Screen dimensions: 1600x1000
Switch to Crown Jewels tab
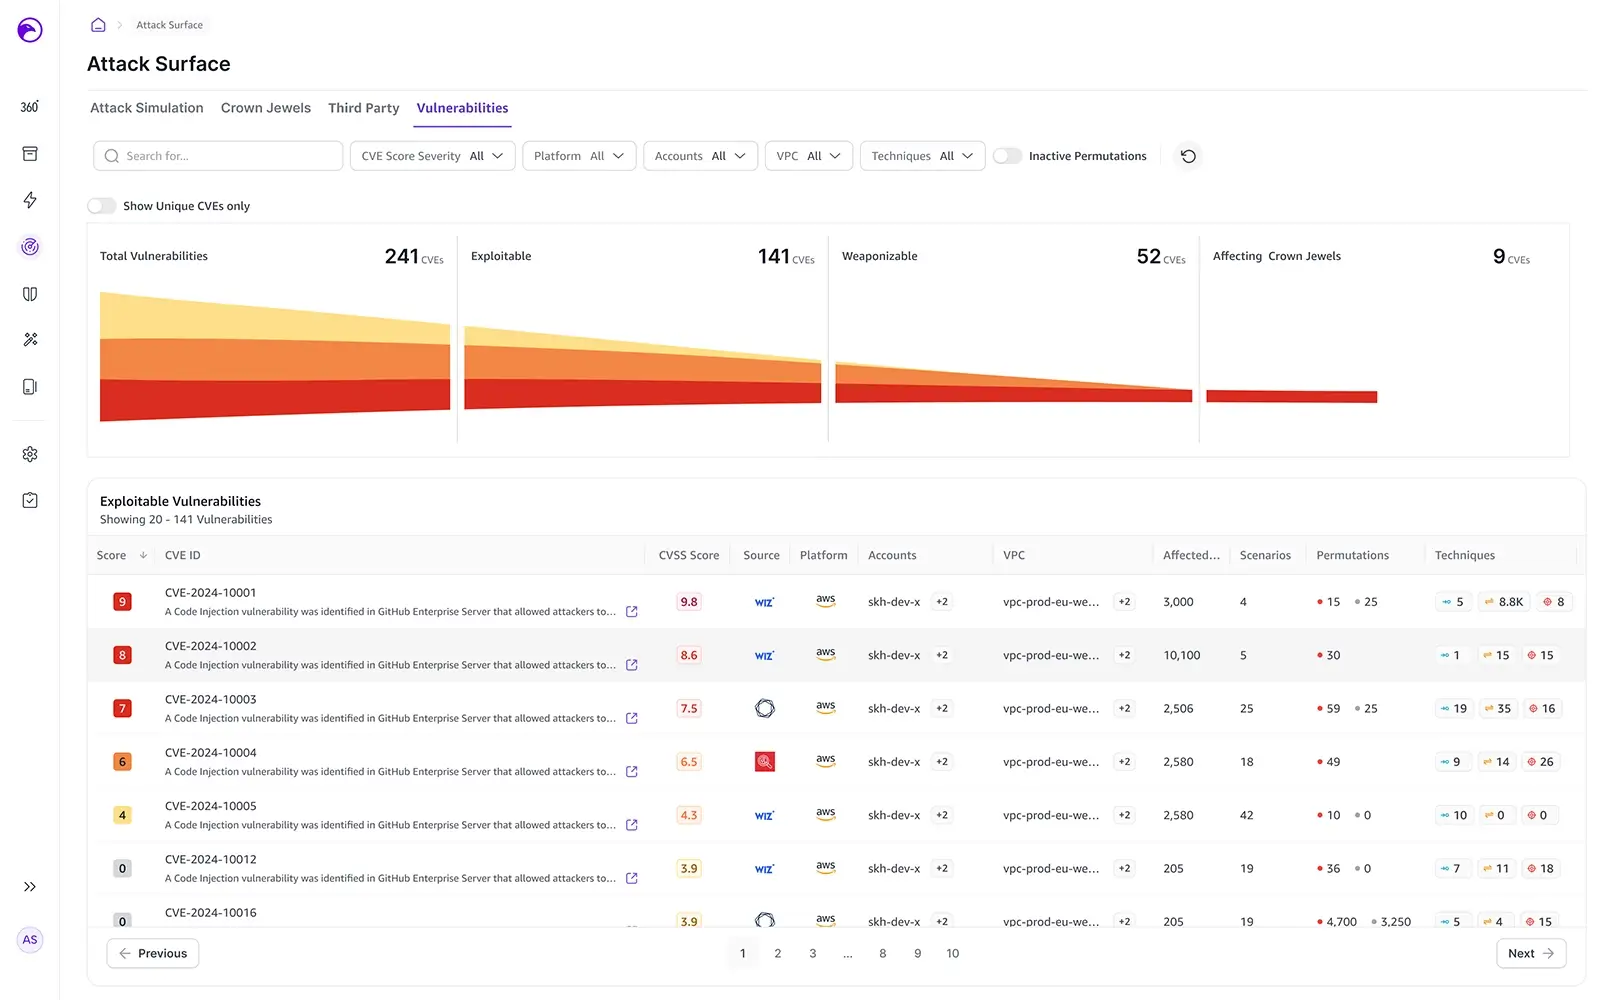265,108
